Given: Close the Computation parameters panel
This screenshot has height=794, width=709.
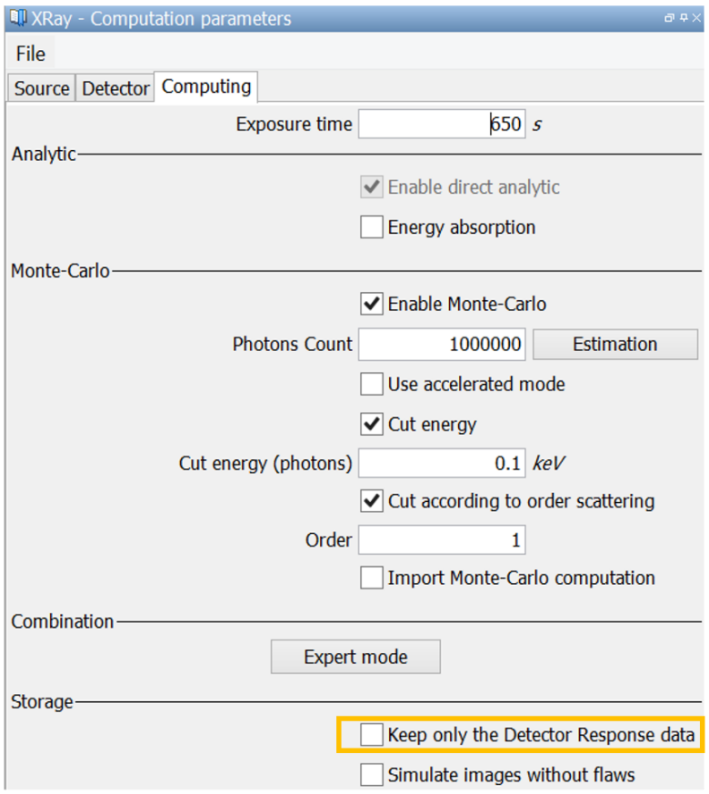Looking at the screenshot, I should tap(696, 18).
